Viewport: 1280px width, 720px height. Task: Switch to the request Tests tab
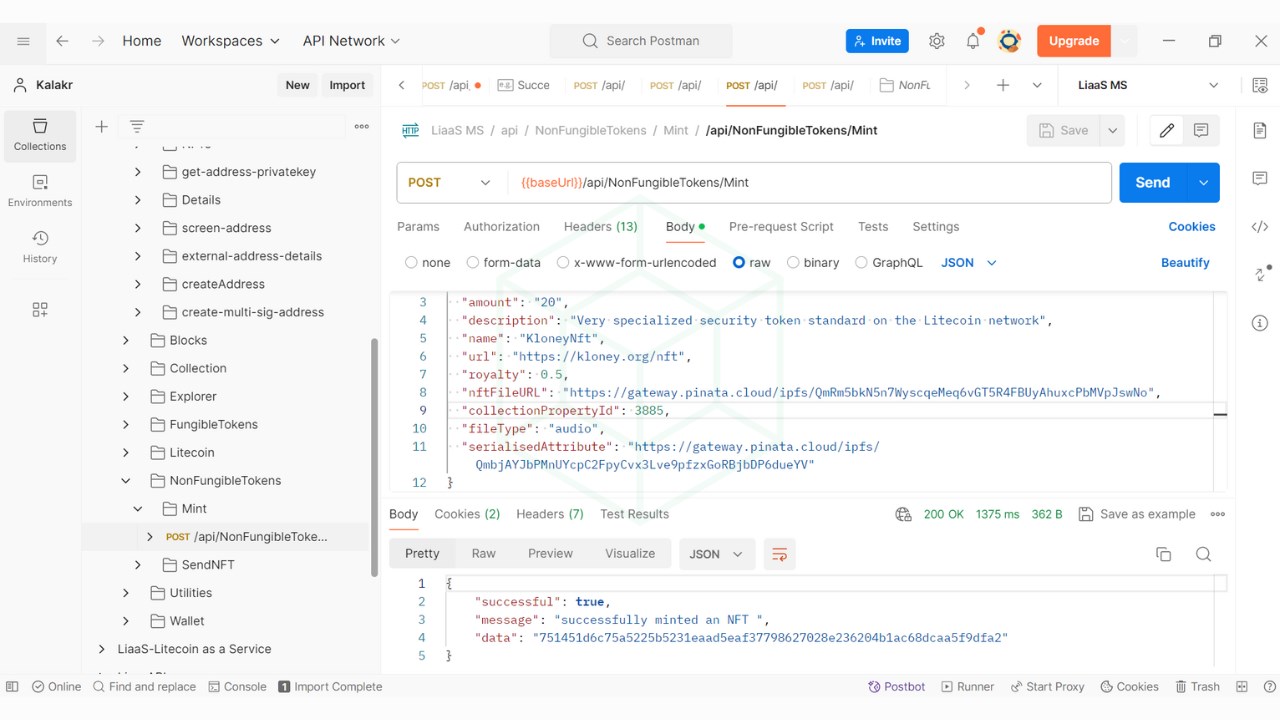point(873,227)
